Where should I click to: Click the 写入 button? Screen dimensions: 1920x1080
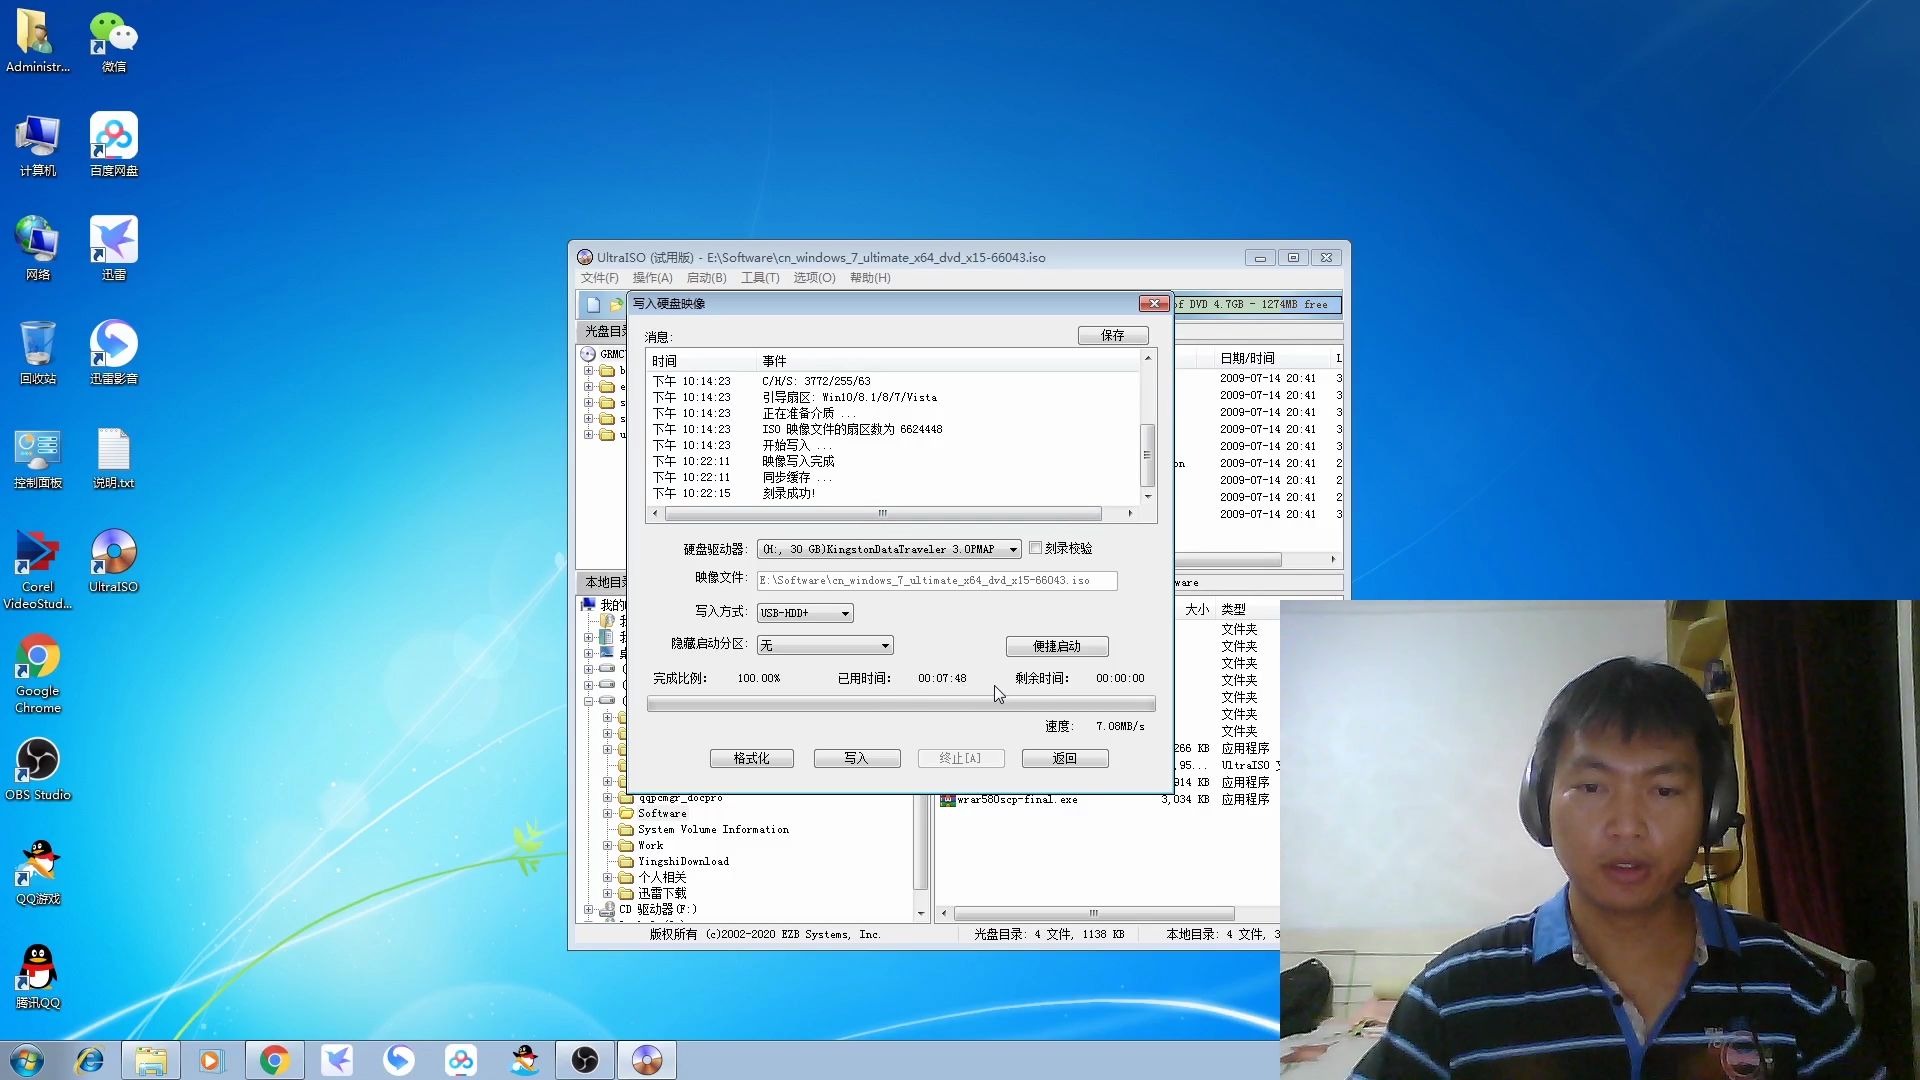click(857, 759)
